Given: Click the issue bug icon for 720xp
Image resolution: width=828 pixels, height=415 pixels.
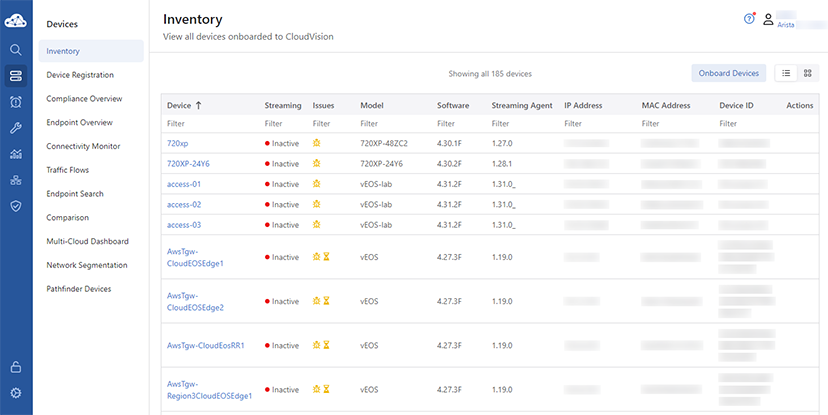Looking at the screenshot, I should tap(316, 143).
